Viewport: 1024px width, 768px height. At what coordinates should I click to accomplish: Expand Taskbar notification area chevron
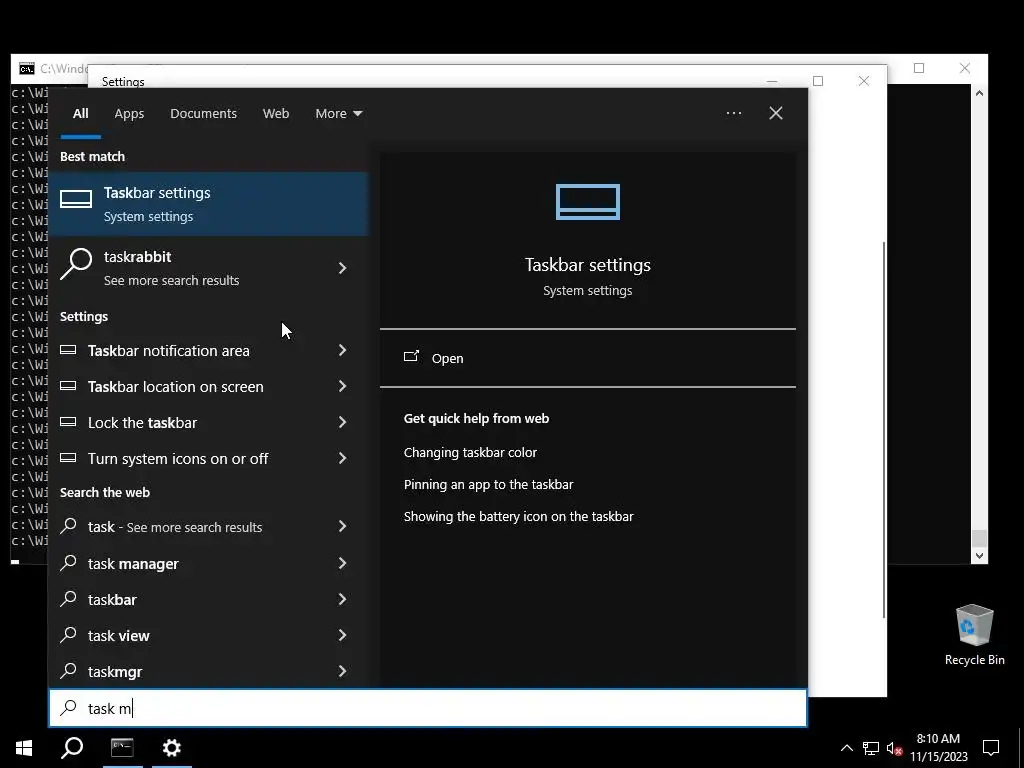tap(342, 351)
